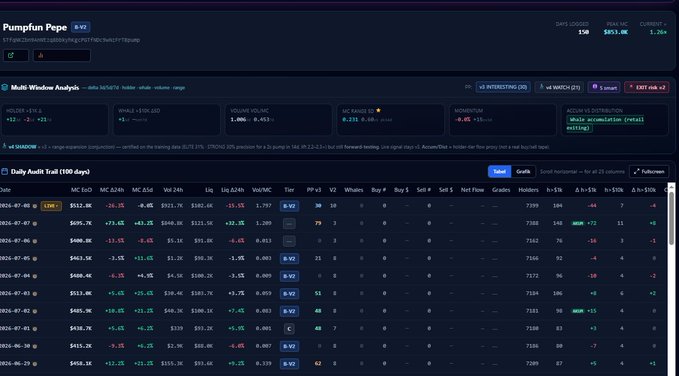Click the dot icon beside date 2026-07-05

click(35, 259)
